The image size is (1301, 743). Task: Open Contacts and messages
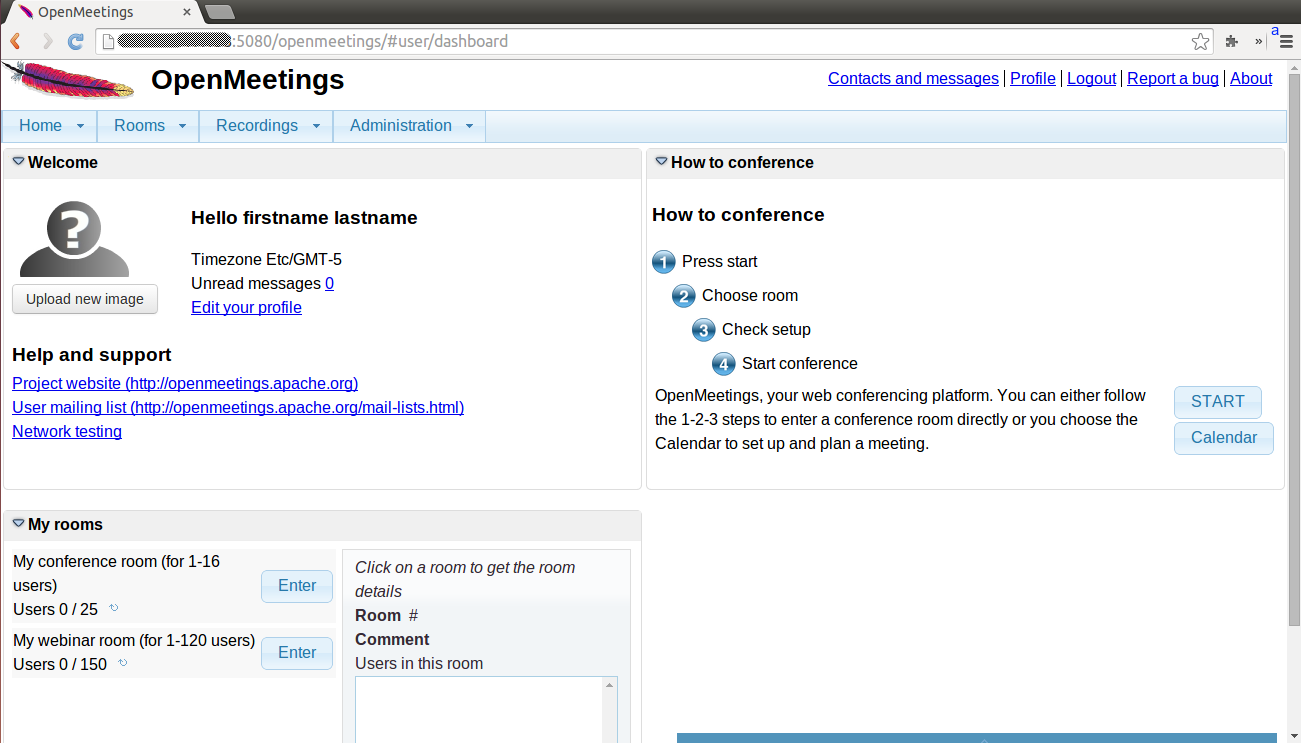pos(913,79)
